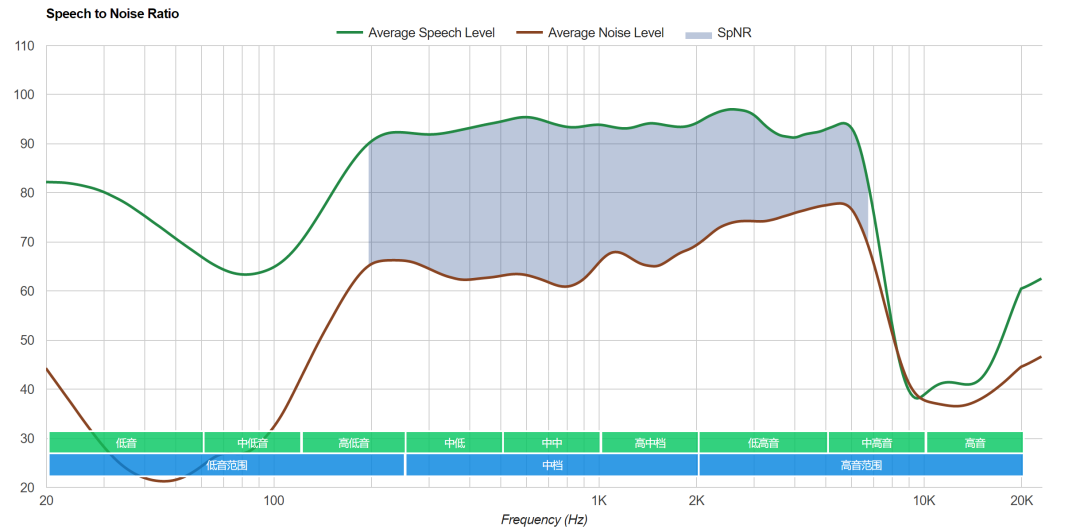Select the blue 高音范围 range bar
1080x529 pixels.
pyautogui.click(x=861, y=465)
